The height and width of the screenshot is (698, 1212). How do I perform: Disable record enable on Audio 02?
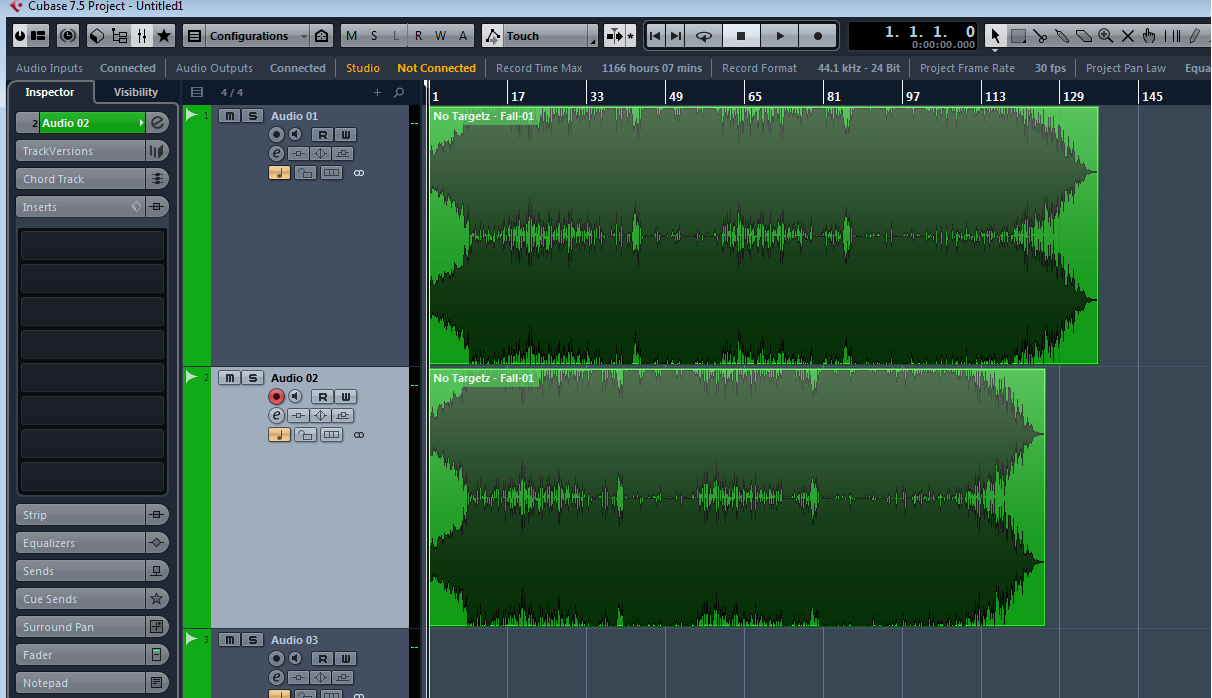277,397
